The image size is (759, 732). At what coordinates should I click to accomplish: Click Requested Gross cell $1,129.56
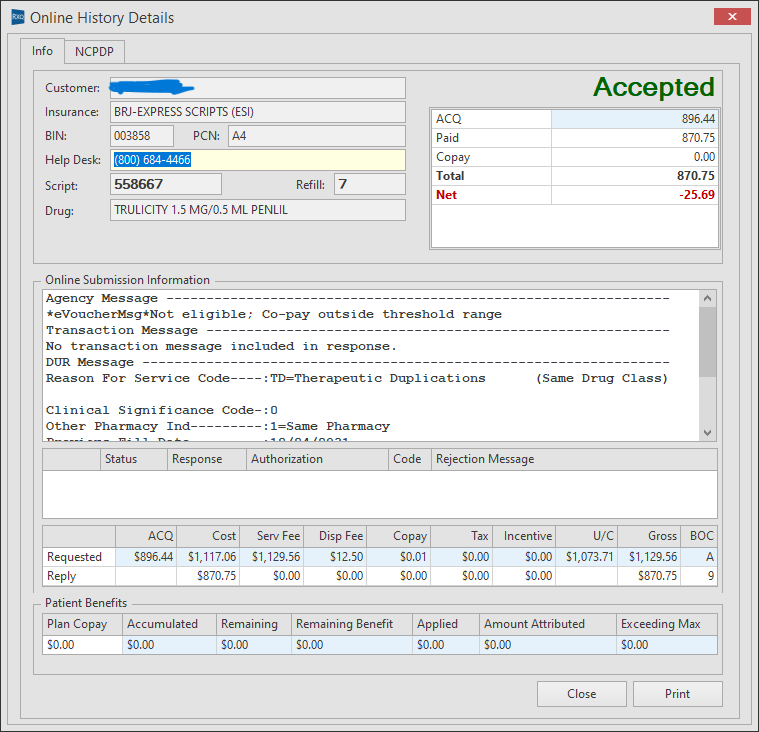coord(649,557)
